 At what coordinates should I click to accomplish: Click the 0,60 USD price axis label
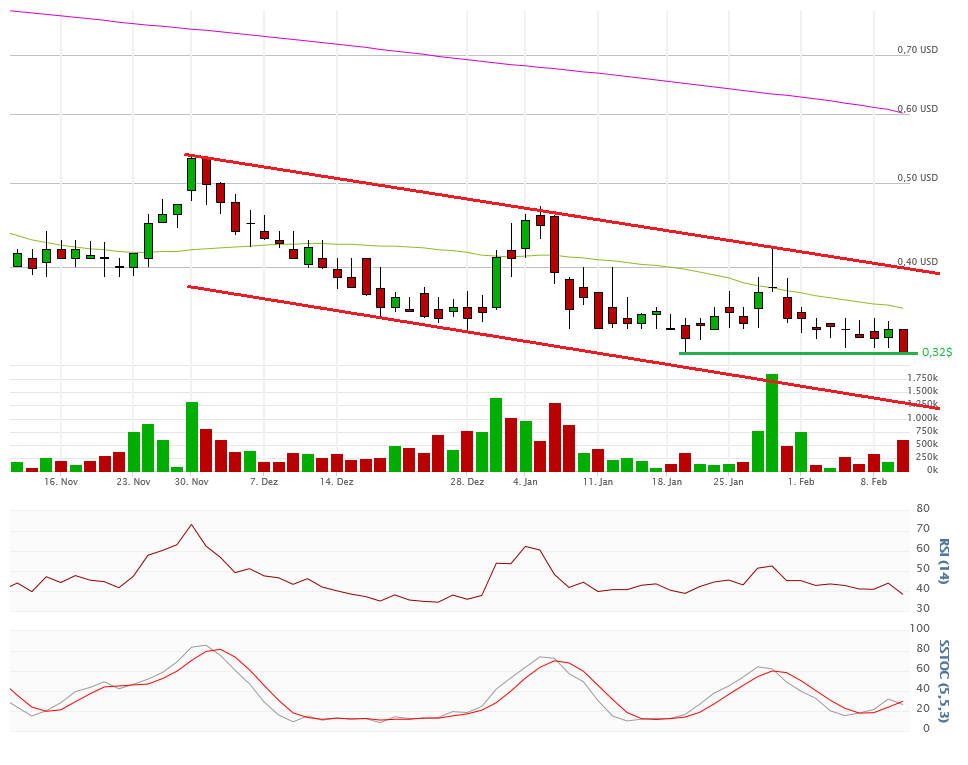point(917,109)
